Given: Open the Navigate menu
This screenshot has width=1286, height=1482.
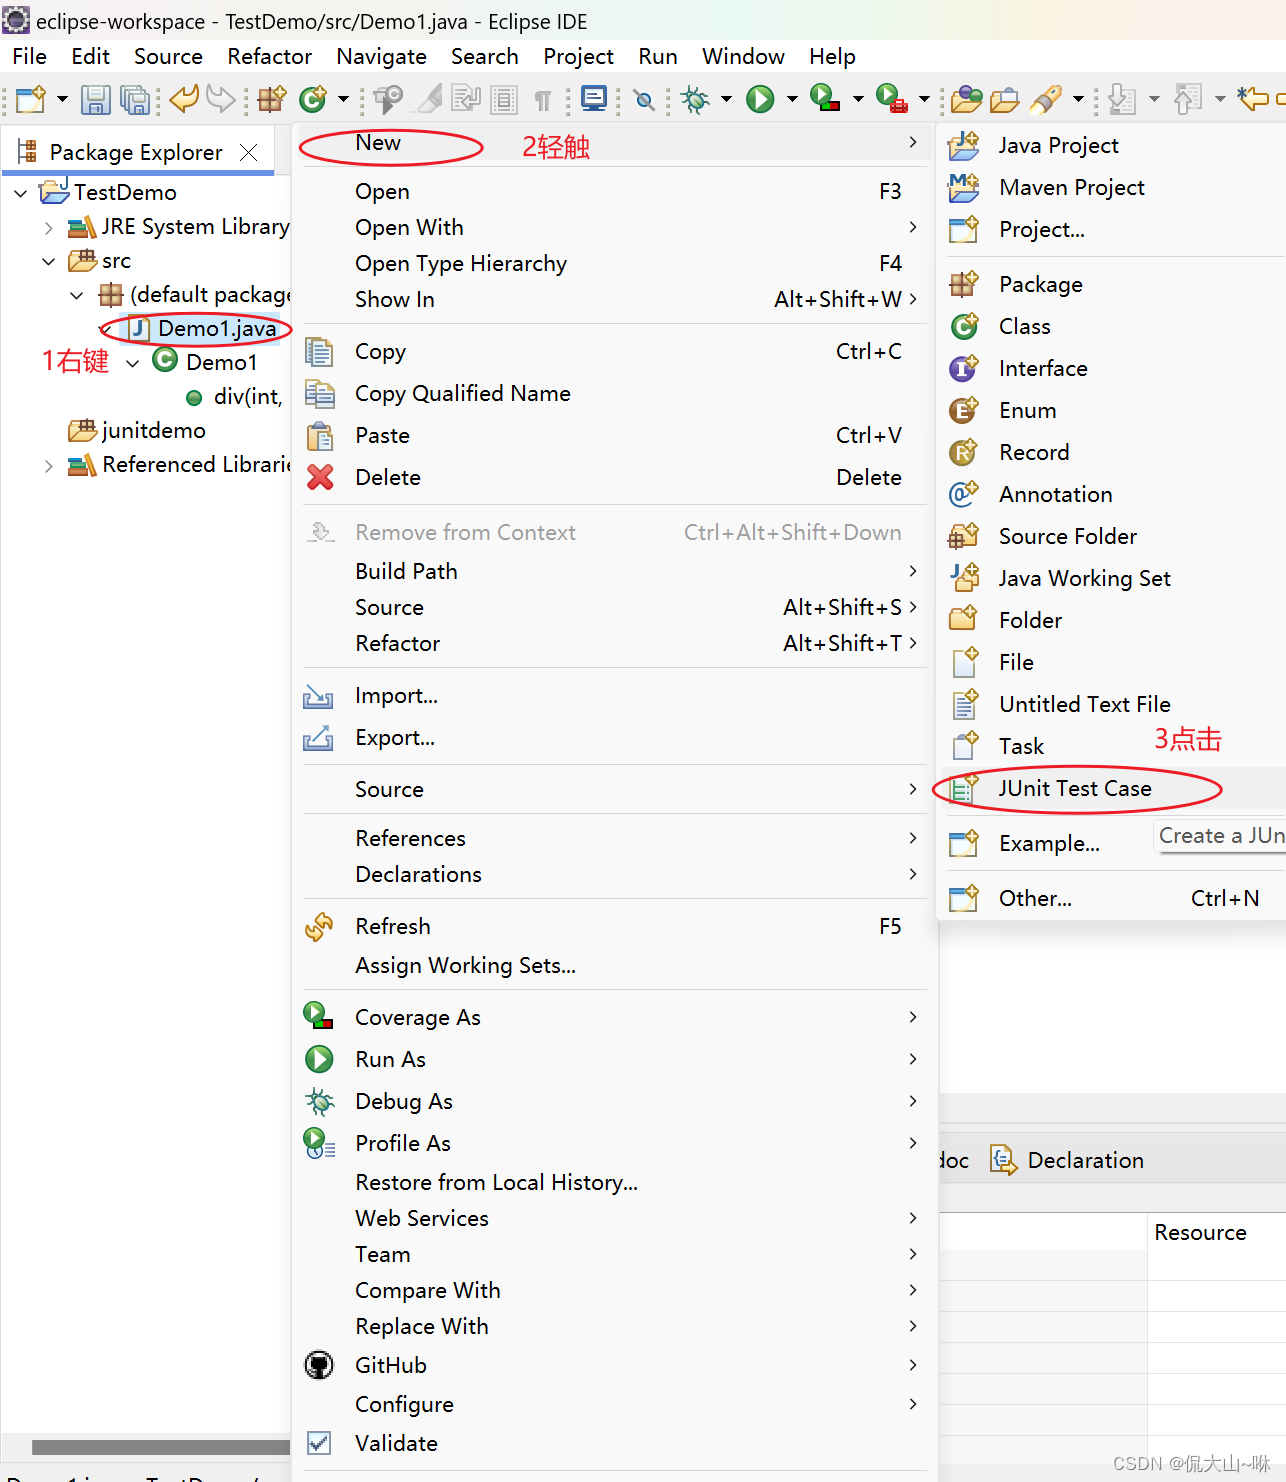Looking at the screenshot, I should [x=381, y=56].
